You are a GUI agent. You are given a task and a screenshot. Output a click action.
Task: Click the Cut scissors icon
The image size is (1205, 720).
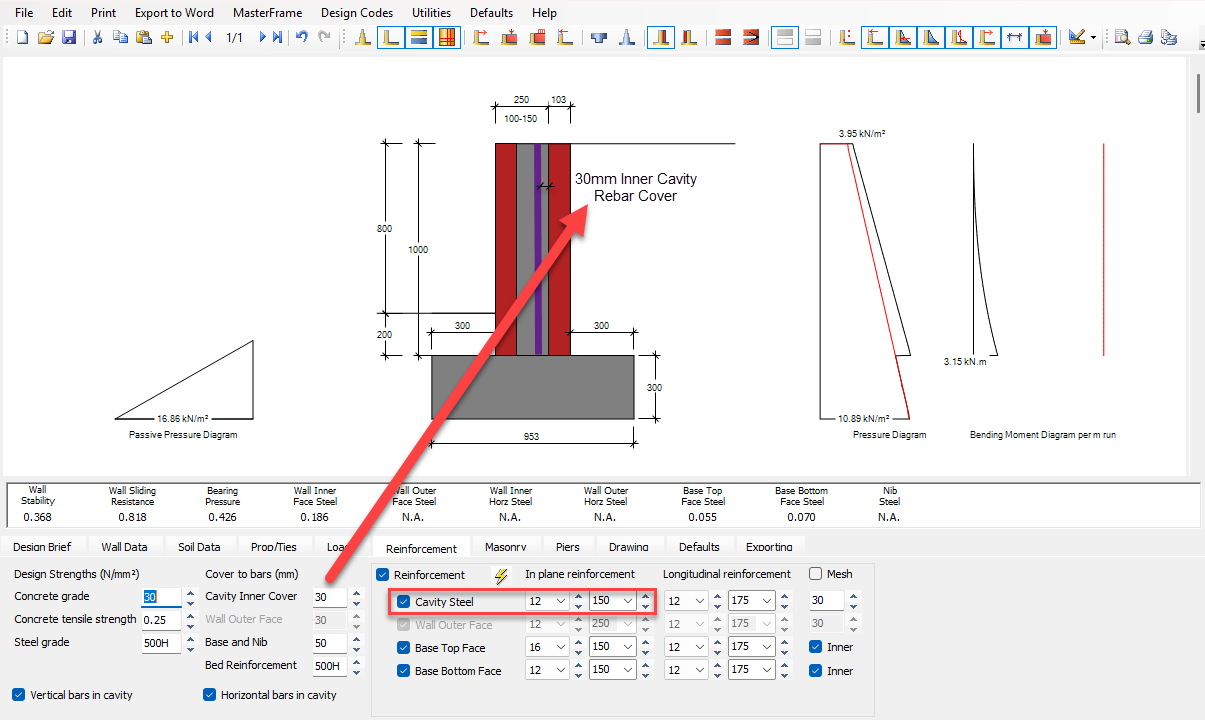pyautogui.click(x=97, y=37)
